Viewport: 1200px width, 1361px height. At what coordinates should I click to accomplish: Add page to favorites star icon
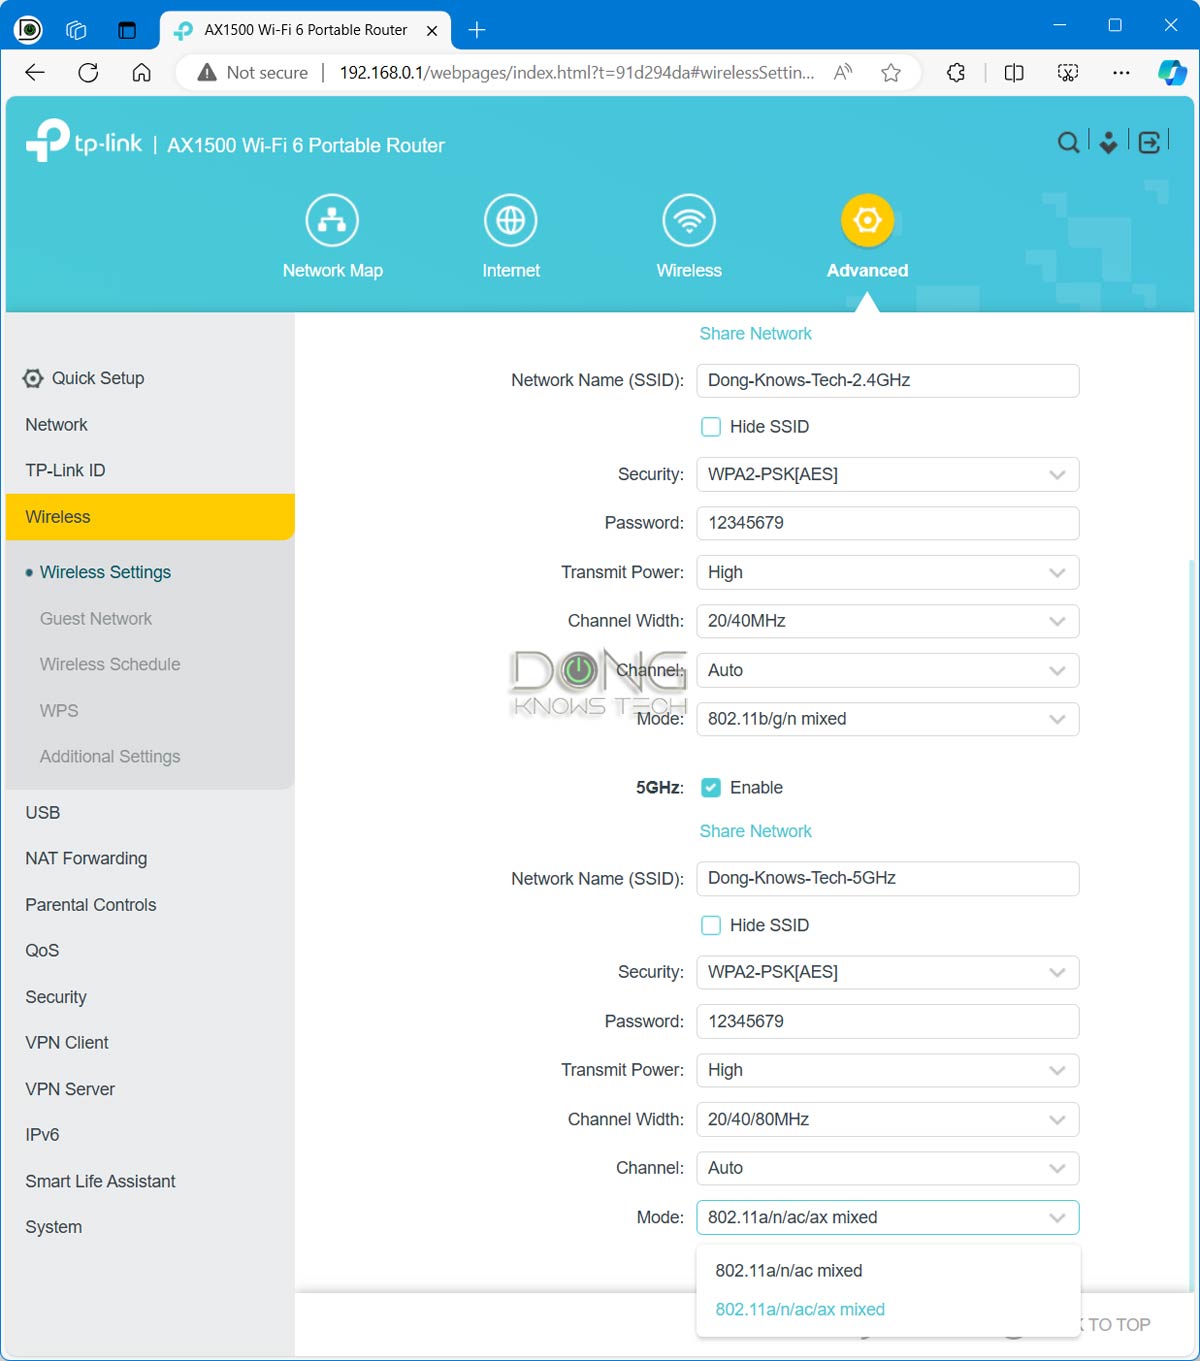[891, 72]
